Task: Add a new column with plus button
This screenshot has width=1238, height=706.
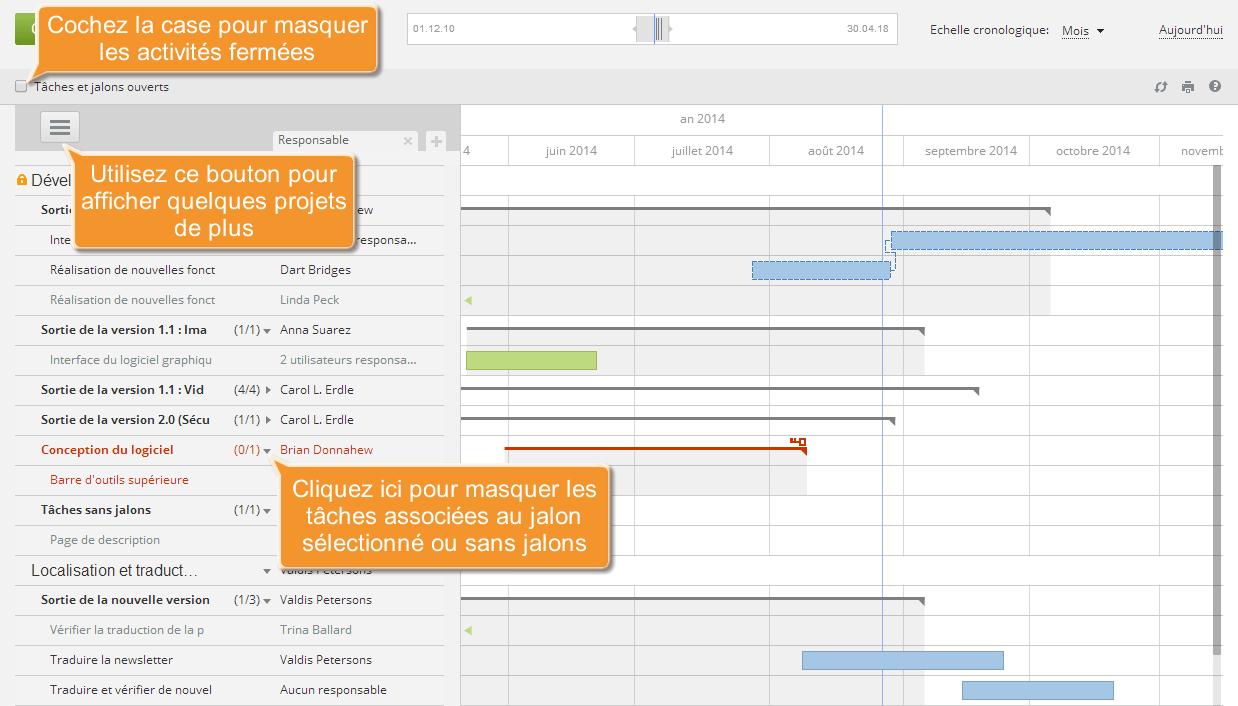Action: pos(436,141)
